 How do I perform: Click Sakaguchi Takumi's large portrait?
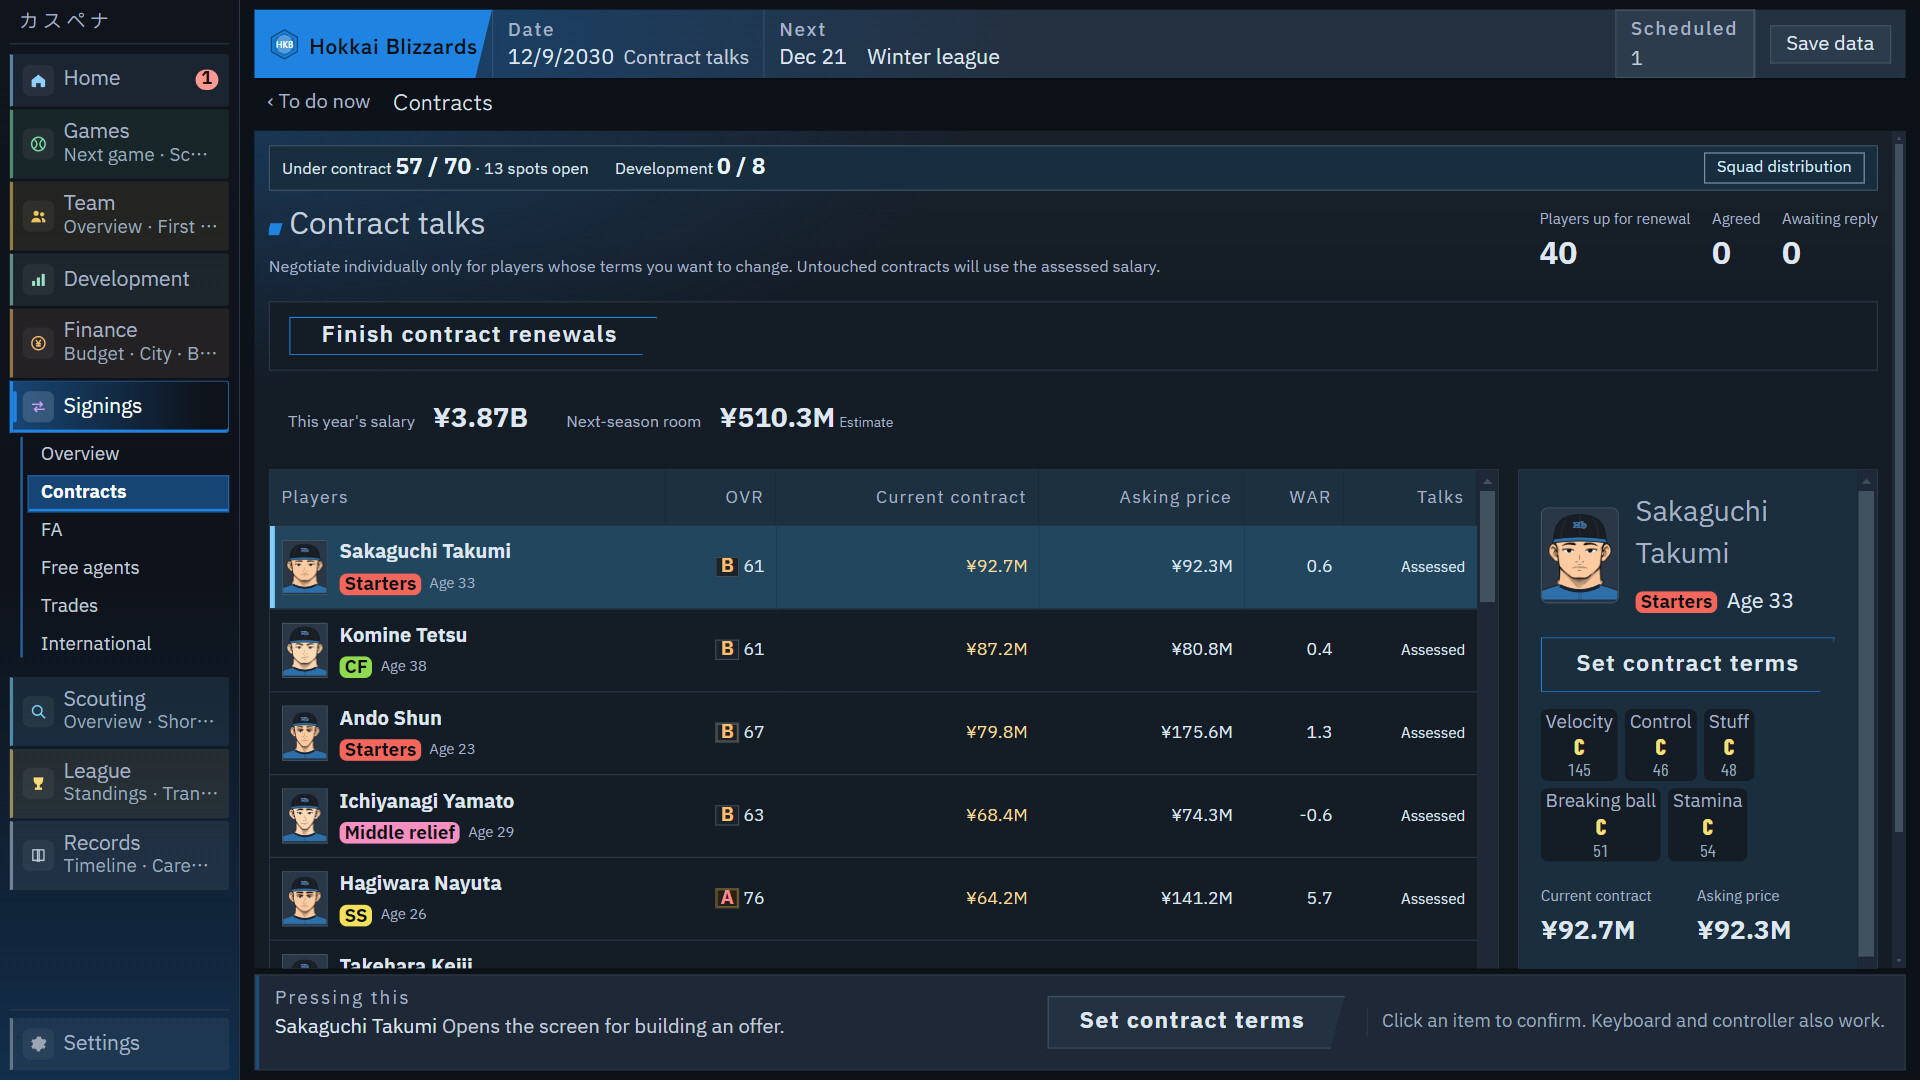[1579, 554]
